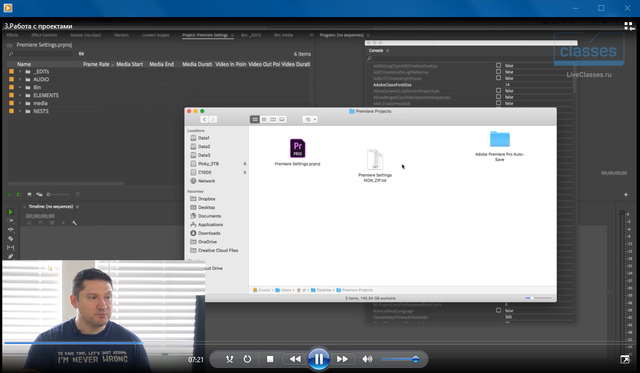Click the fast forward button
Viewport: 640px width, 373px height.
pyautogui.click(x=342, y=359)
